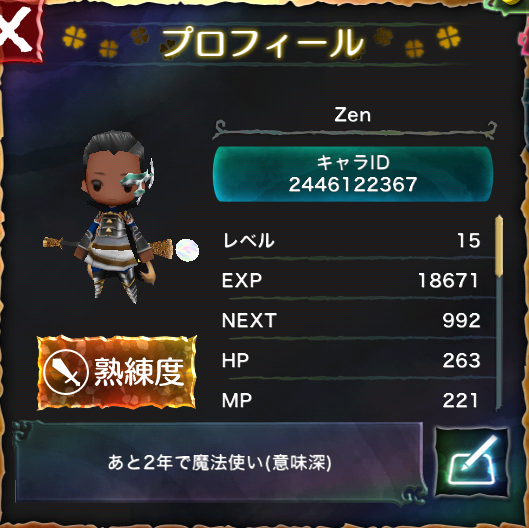Select the レベル stat row
The width and height of the screenshot is (529, 528).
click(x=352, y=241)
